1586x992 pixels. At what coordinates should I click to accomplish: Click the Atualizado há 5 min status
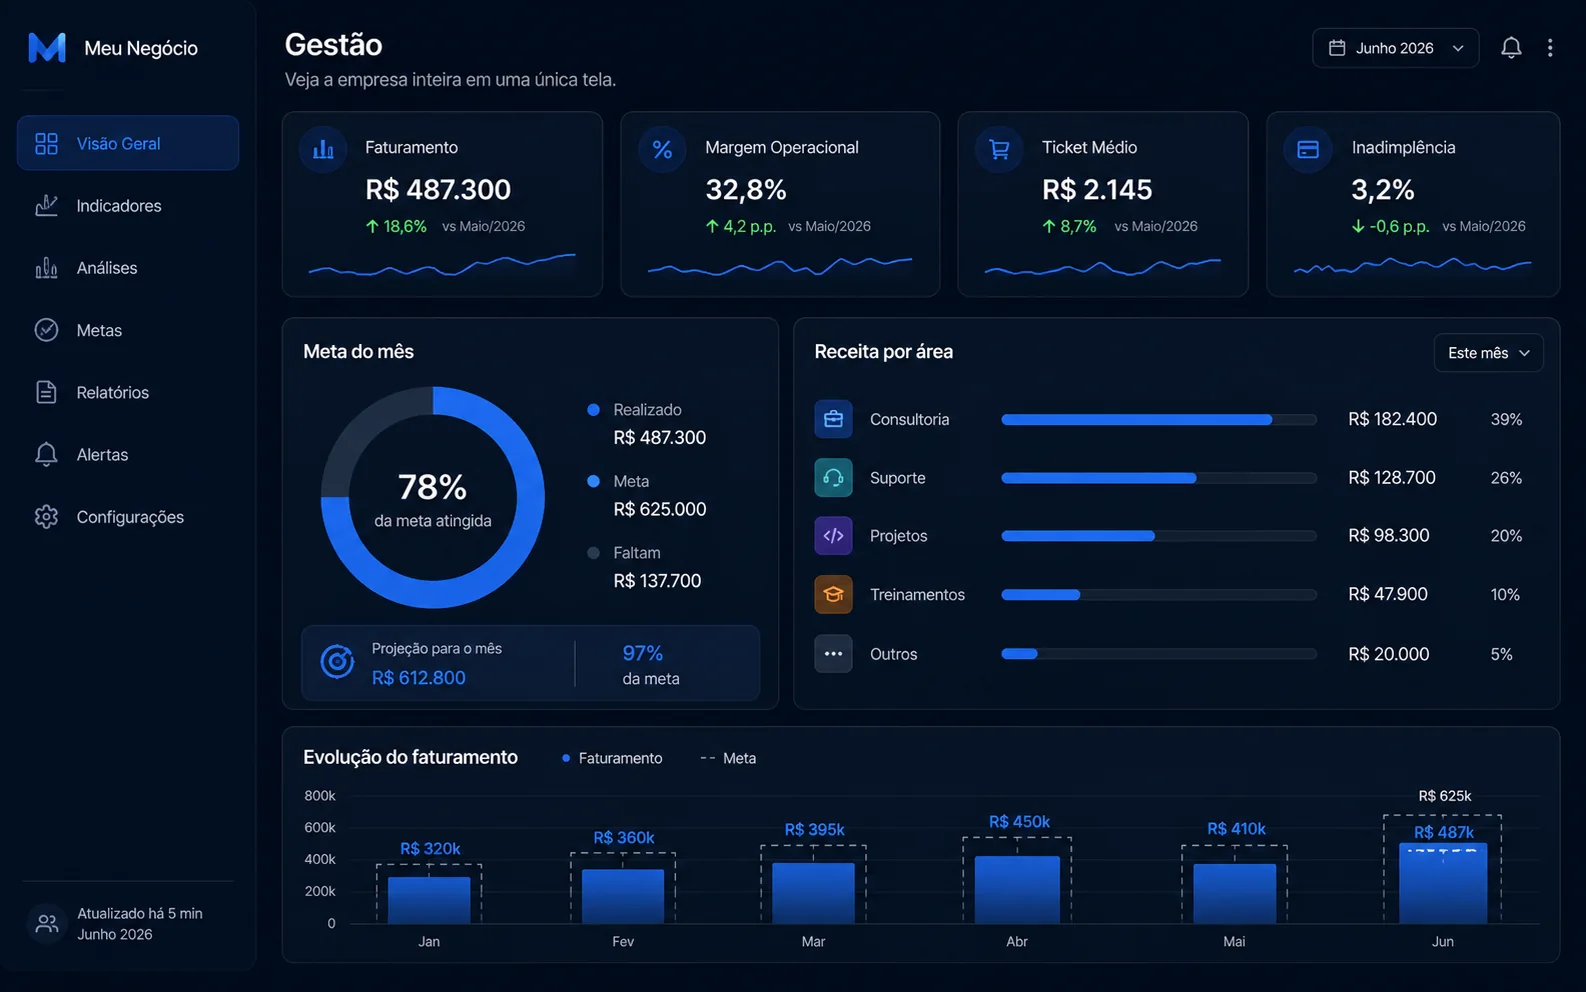[140, 913]
